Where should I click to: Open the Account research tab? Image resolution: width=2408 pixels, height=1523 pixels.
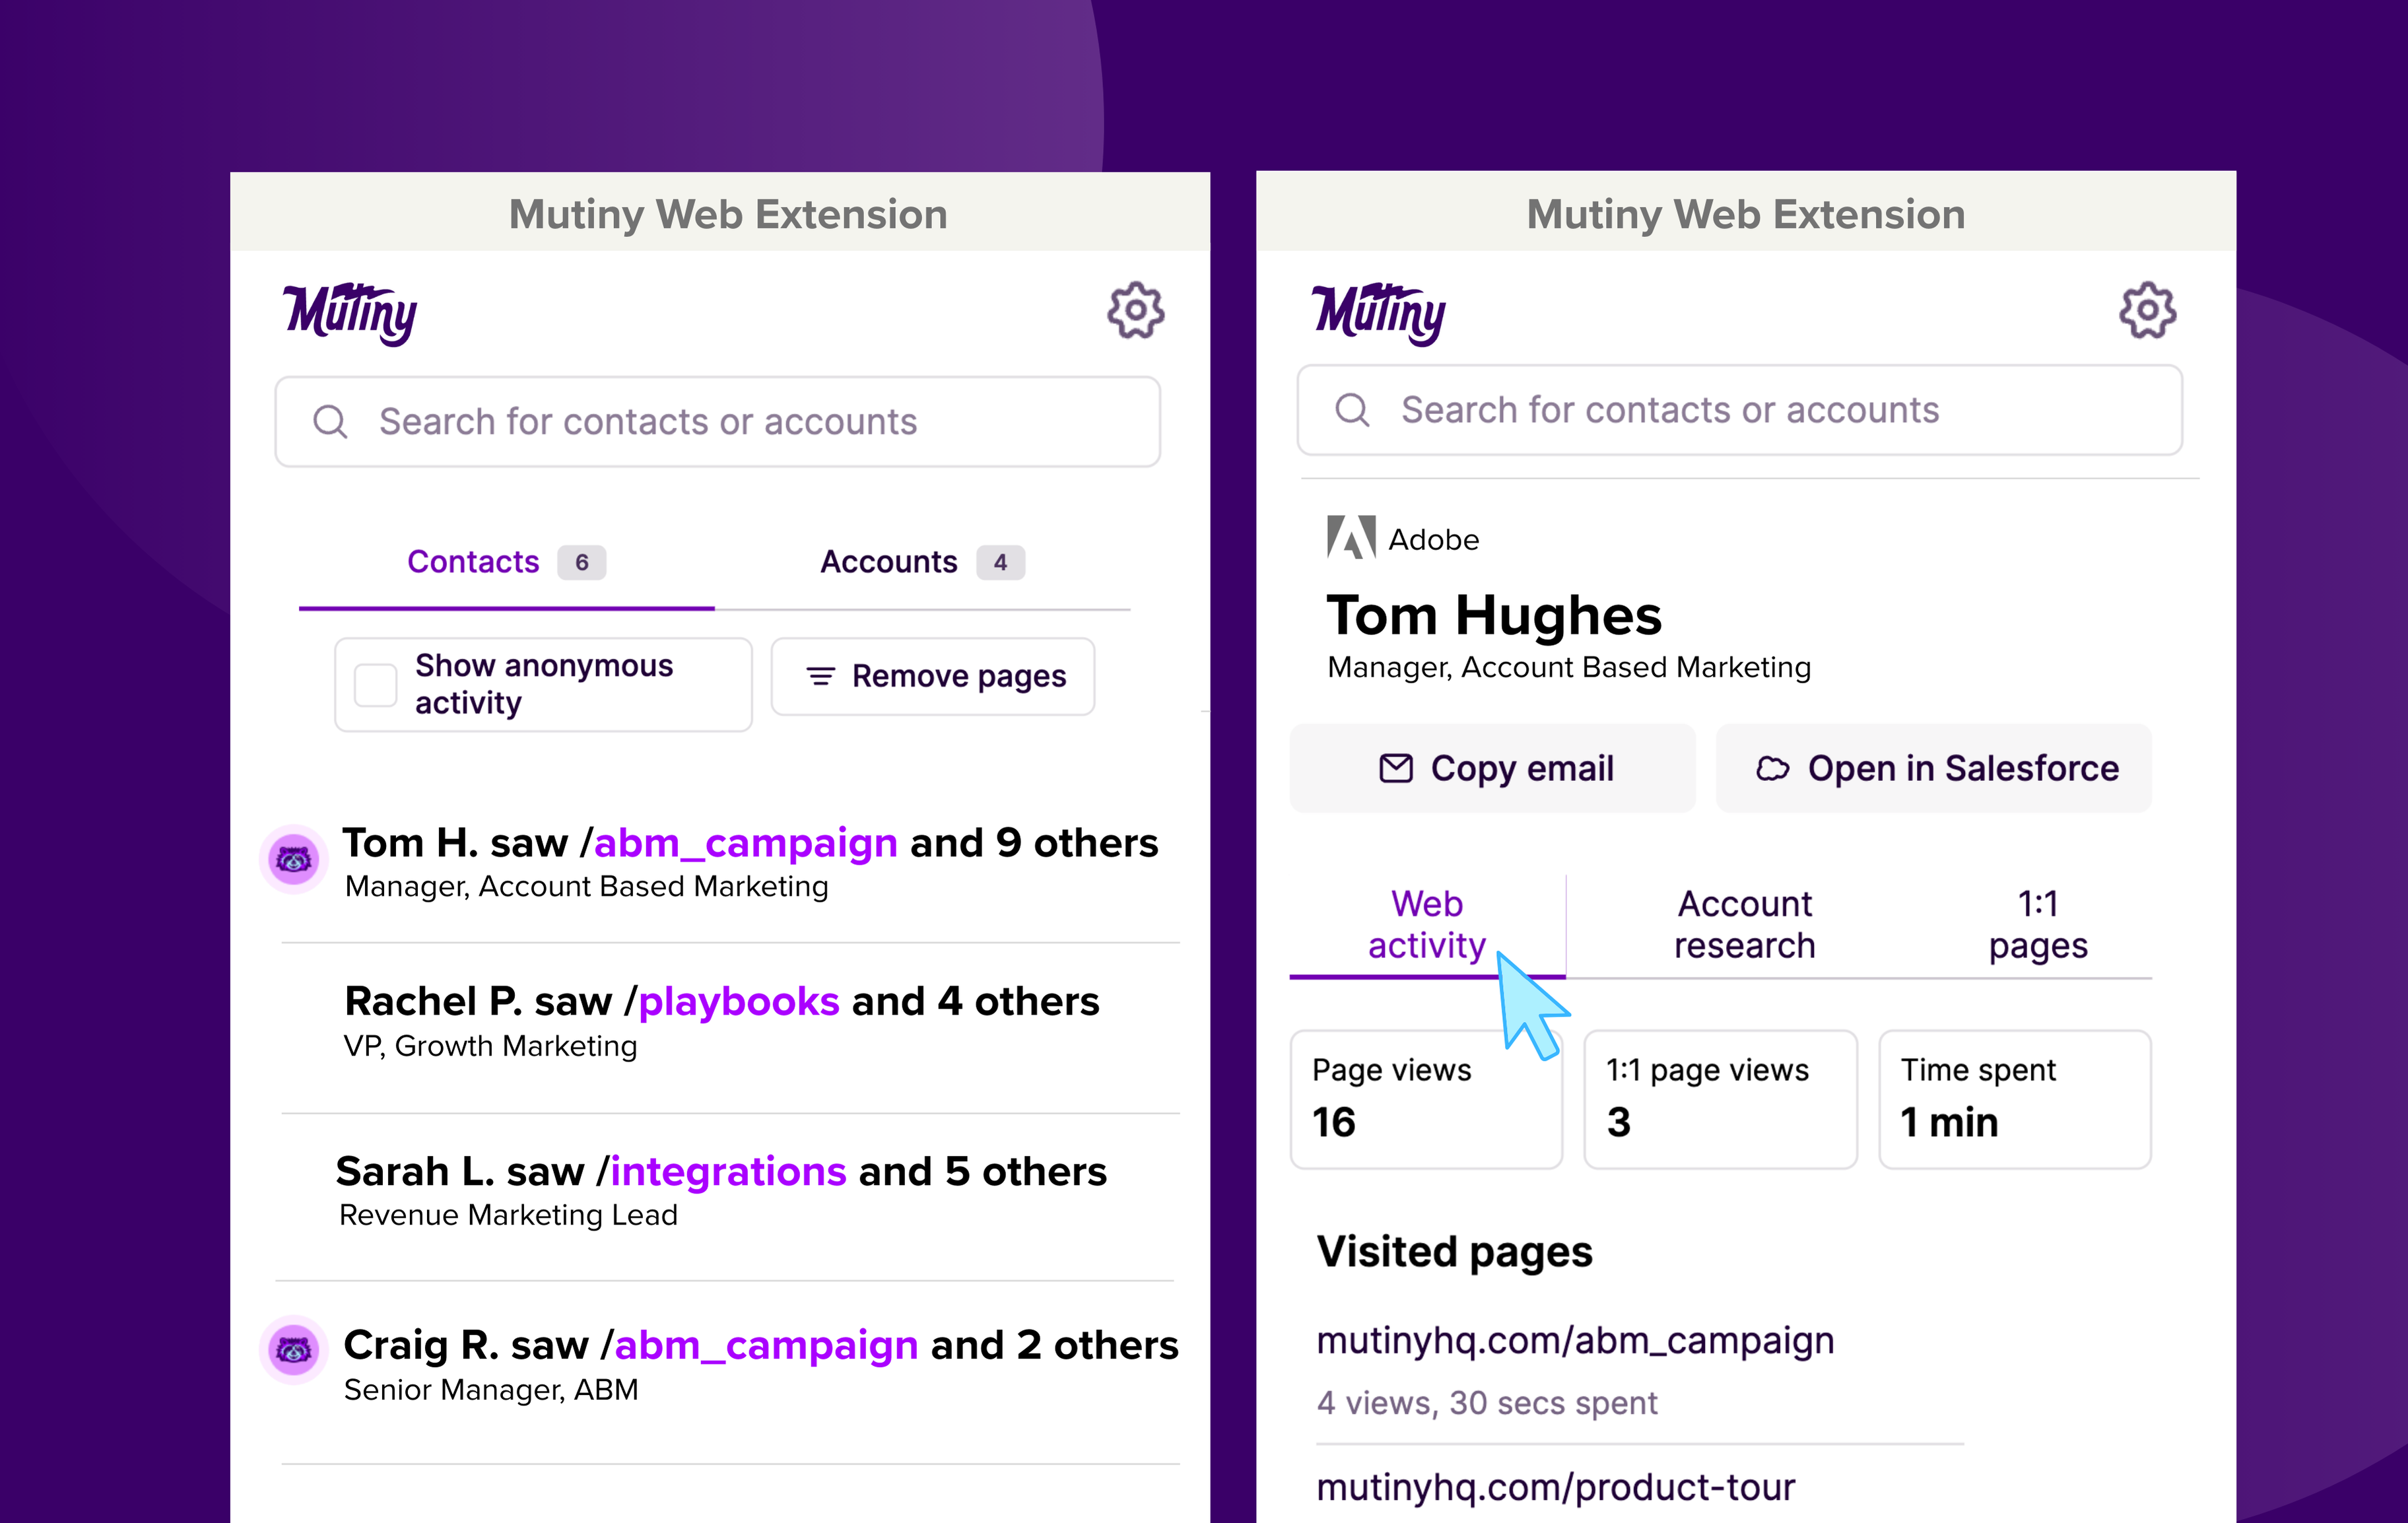pos(1744,925)
